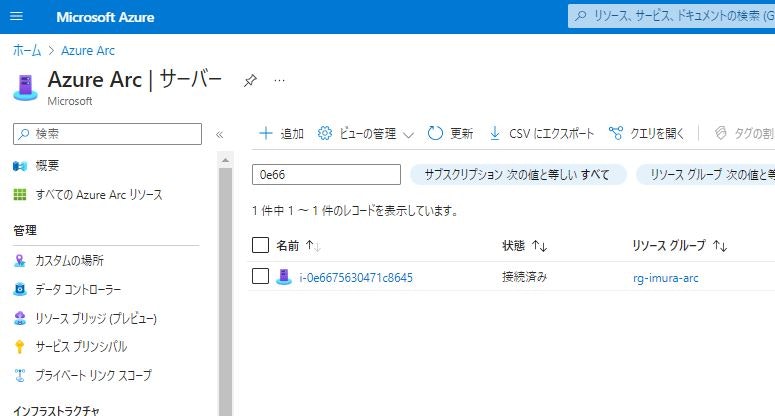Click the sidebar scrollbar track
775x416 pixels.
225,291
